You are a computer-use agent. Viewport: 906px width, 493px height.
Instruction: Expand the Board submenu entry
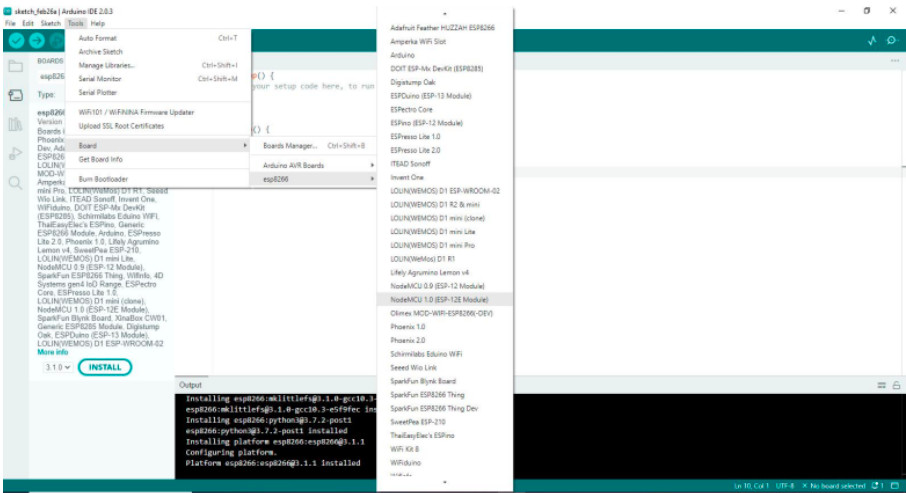click(x=158, y=146)
